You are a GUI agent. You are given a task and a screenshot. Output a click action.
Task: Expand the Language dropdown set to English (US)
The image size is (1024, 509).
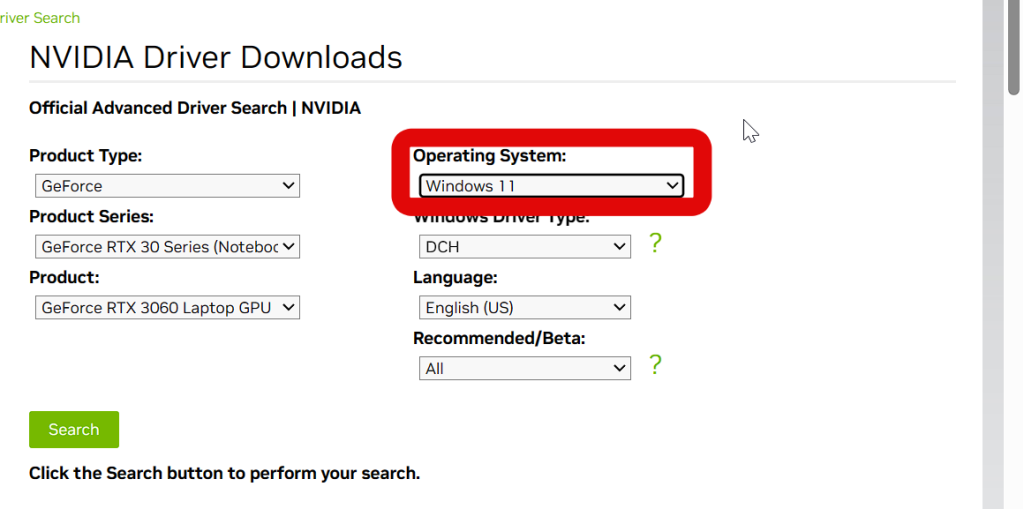524,308
